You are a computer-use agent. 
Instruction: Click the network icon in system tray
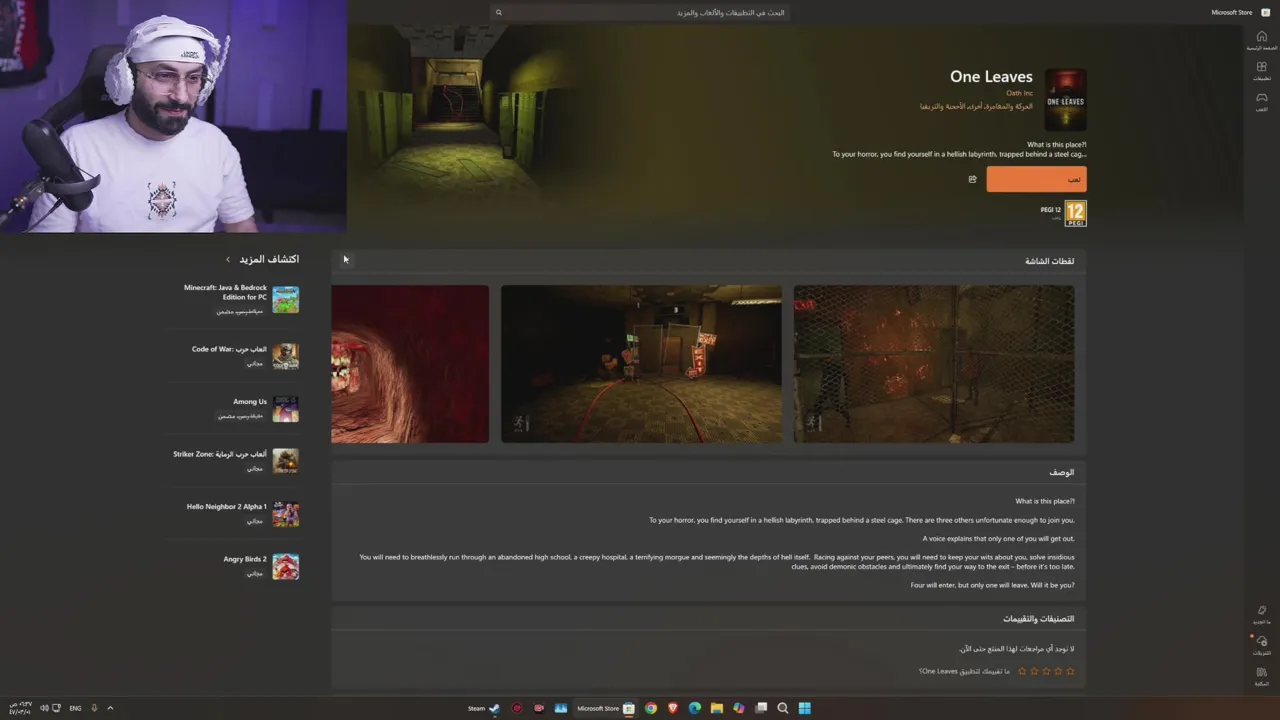pyautogui.click(x=56, y=708)
